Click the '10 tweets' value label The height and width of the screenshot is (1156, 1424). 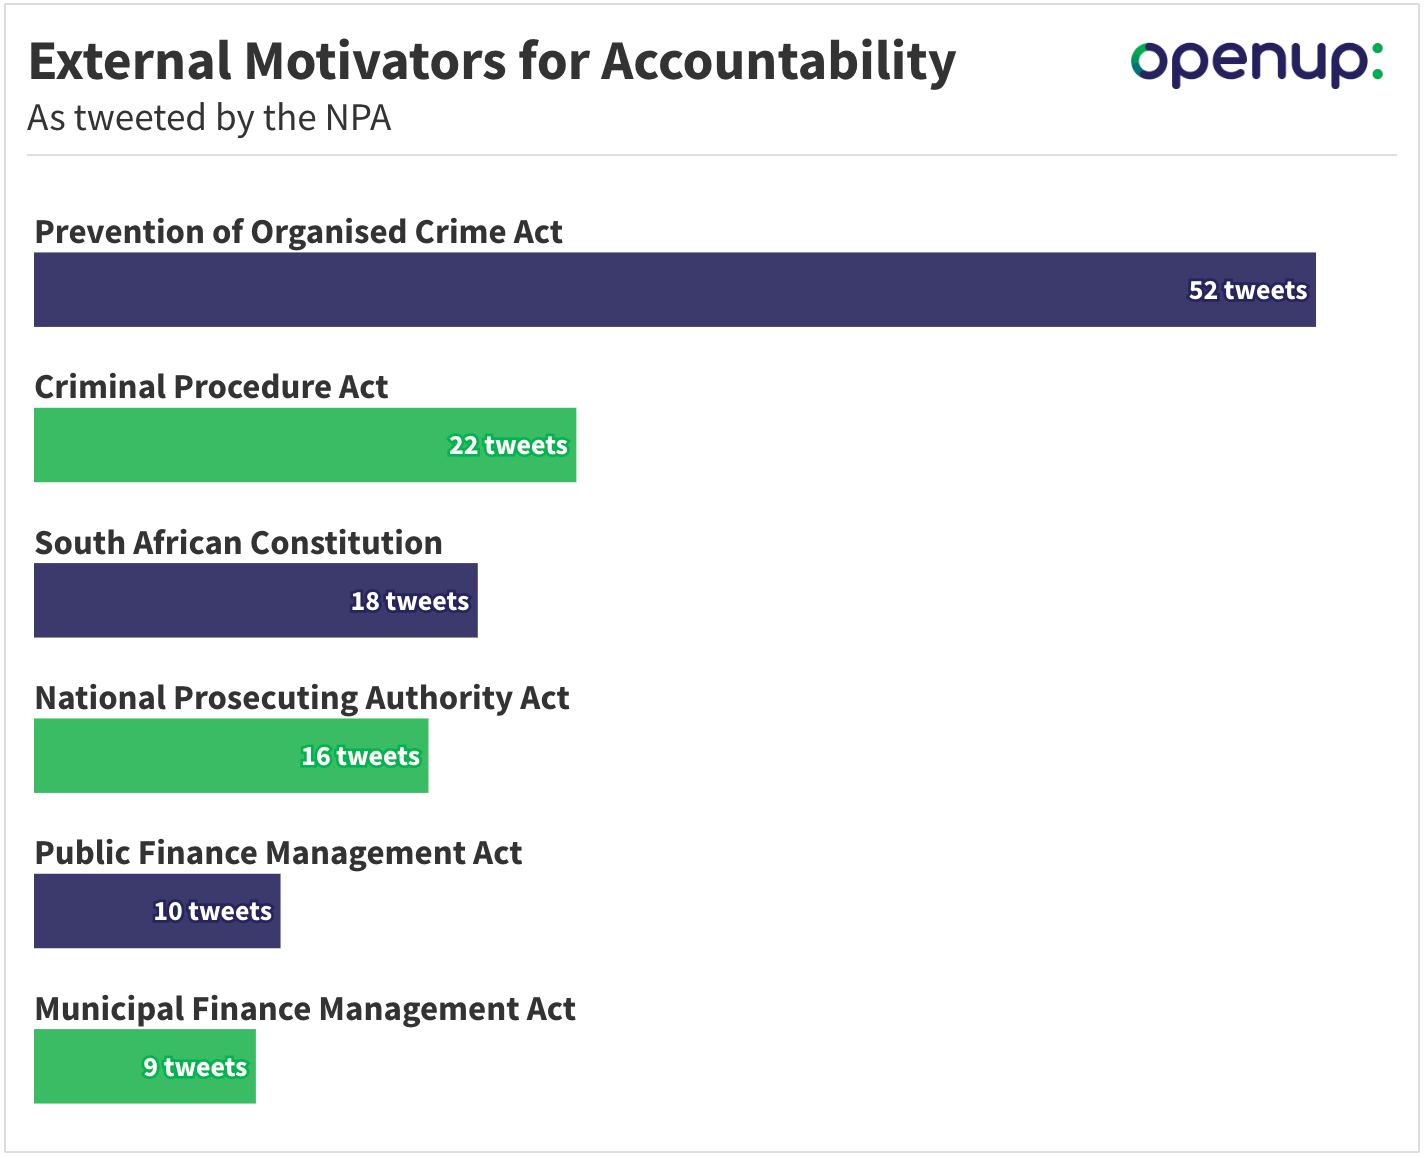tap(212, 911)
